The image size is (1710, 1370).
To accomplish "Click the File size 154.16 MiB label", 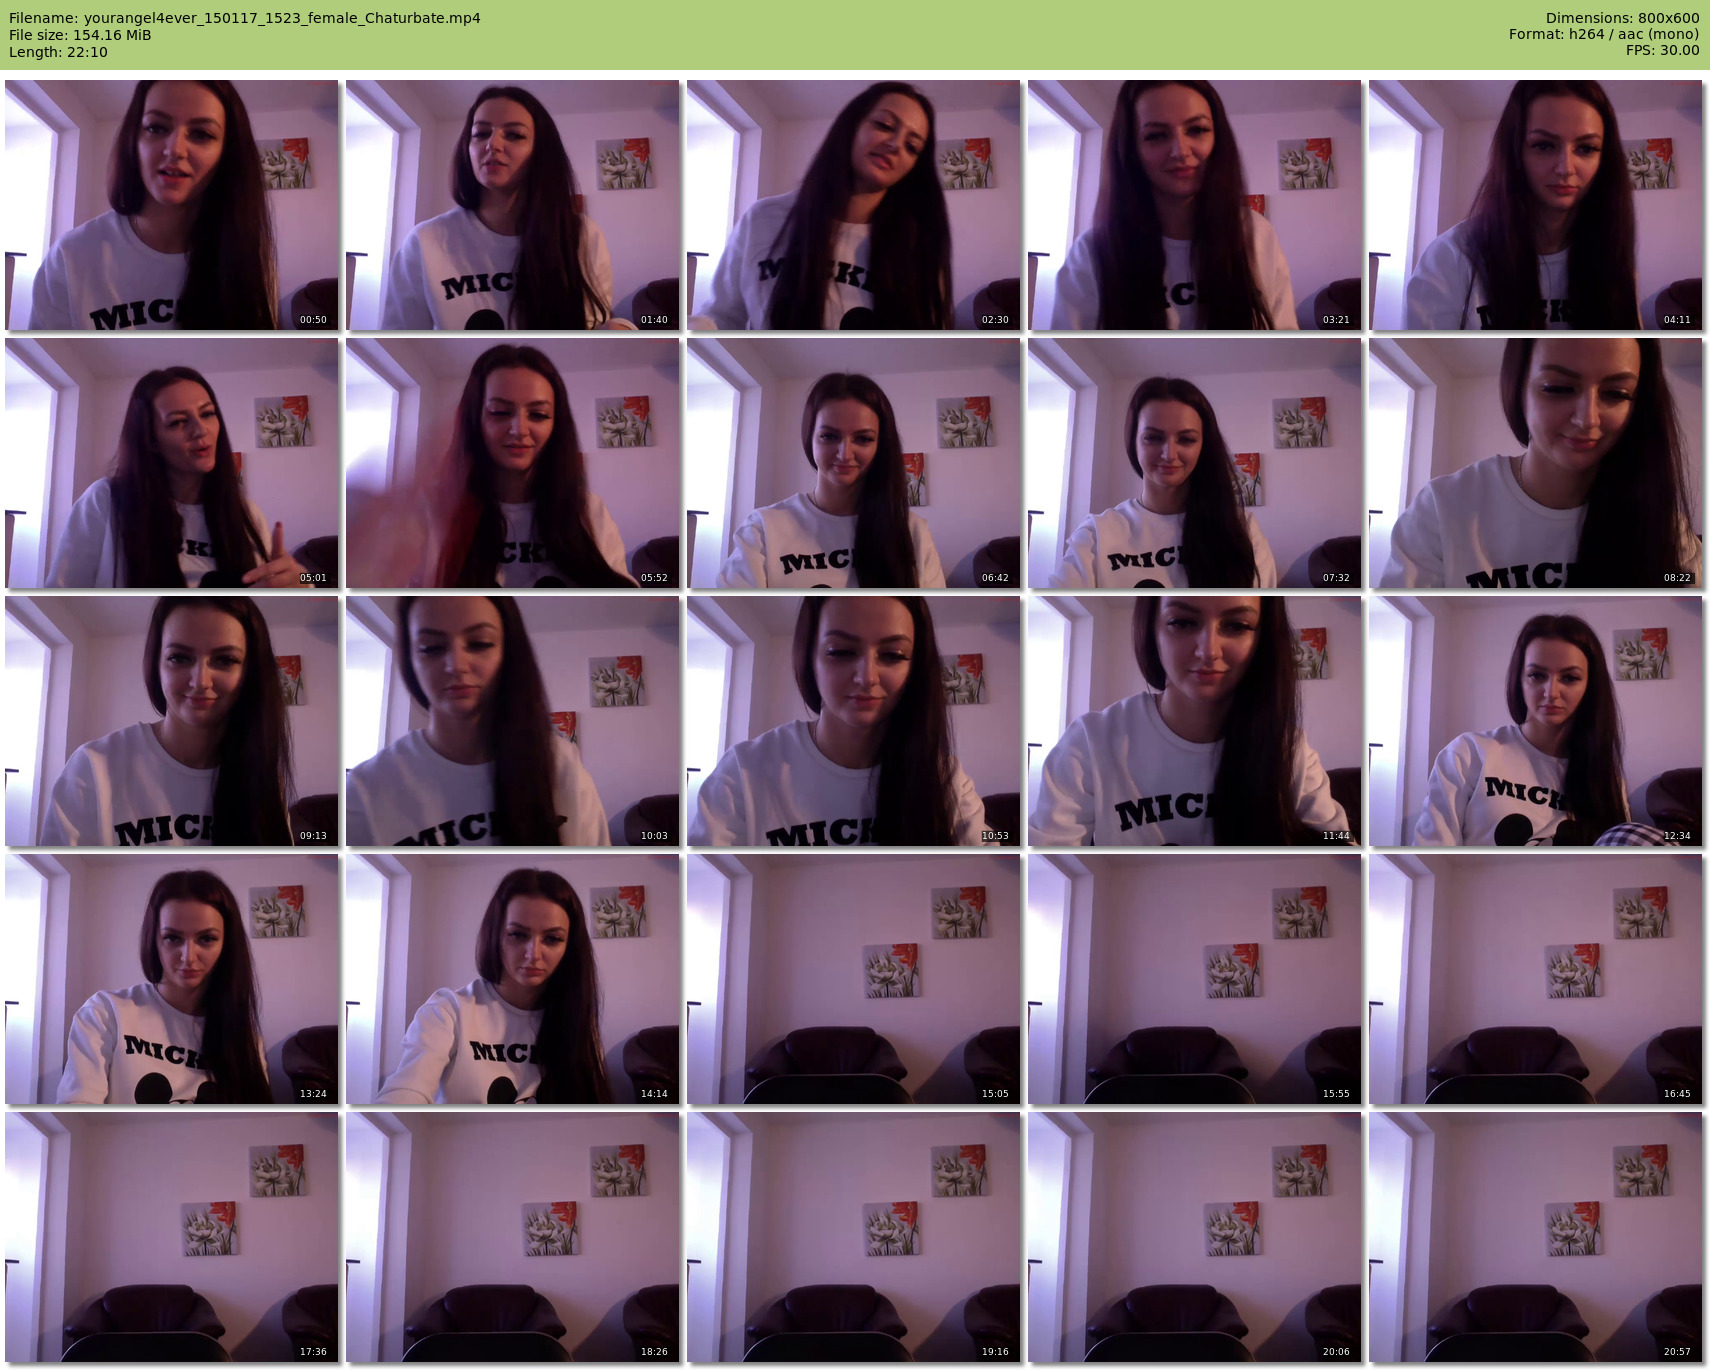I will tap(80, 35).
